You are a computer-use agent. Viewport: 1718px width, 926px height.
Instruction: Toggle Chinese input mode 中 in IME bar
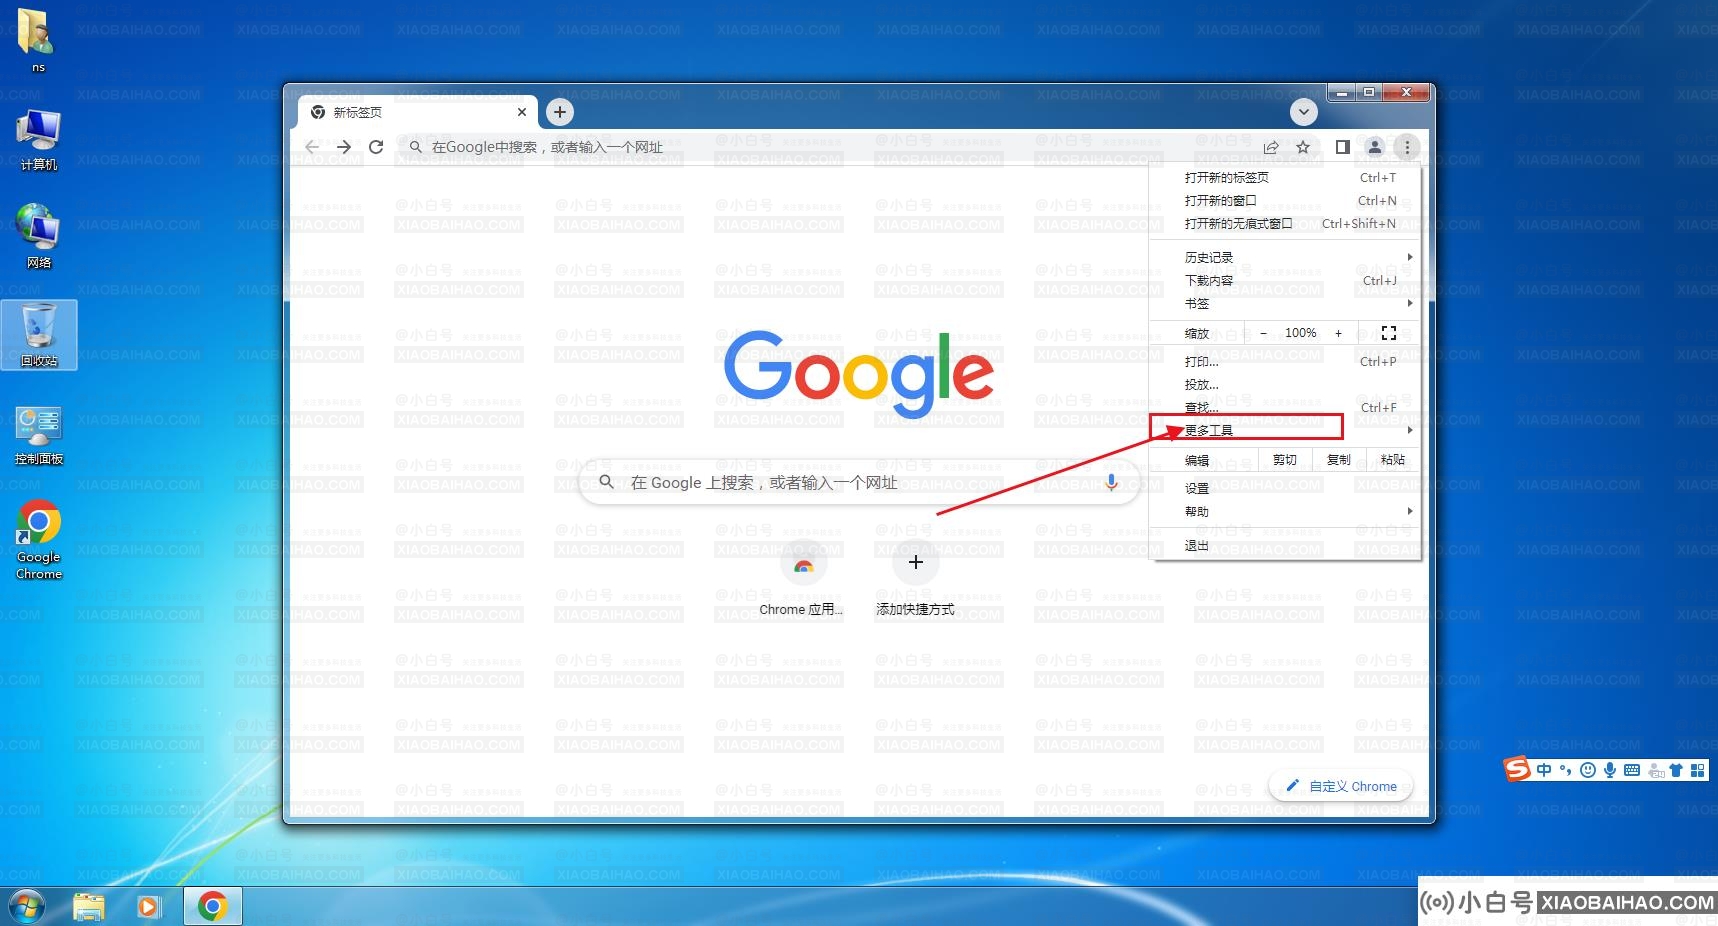pyautogui.click(x=1544, y=770)
